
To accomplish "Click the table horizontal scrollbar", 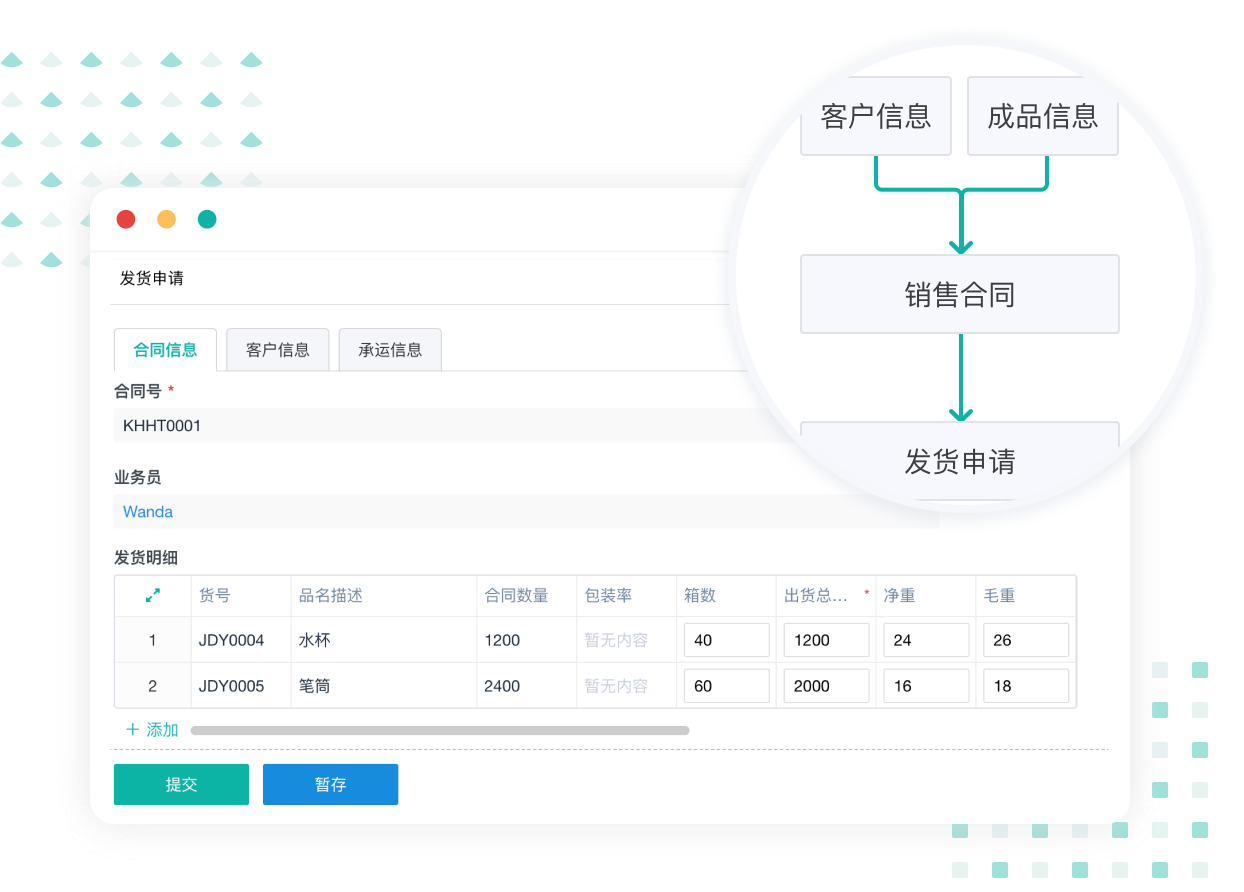I will pyautogui.click(x=440, y=731).
